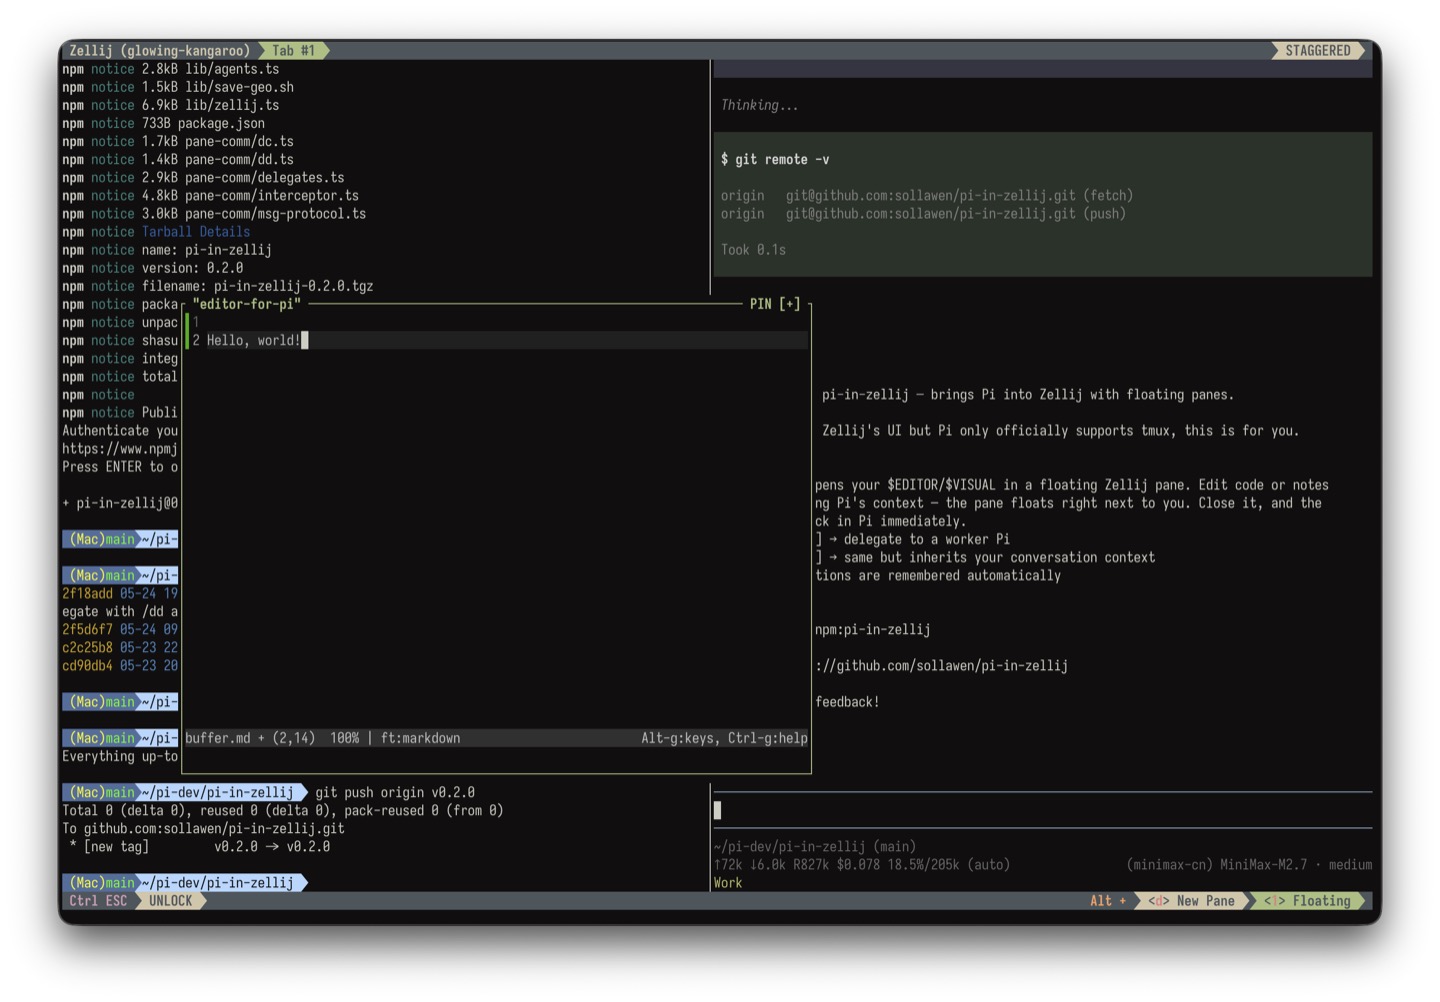Click the ft:markdown filetype indicator

pos(420,738)
